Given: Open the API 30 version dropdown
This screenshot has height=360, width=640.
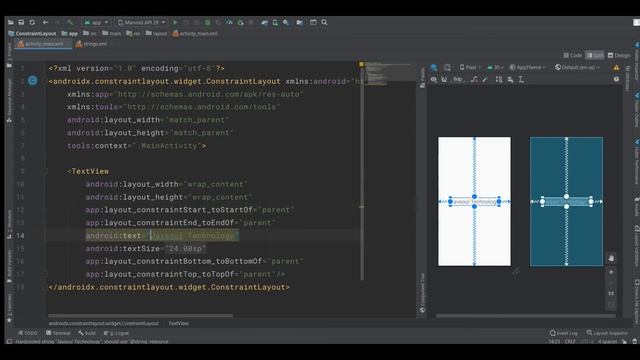Looking at the screenshot, I should (495, 67).
